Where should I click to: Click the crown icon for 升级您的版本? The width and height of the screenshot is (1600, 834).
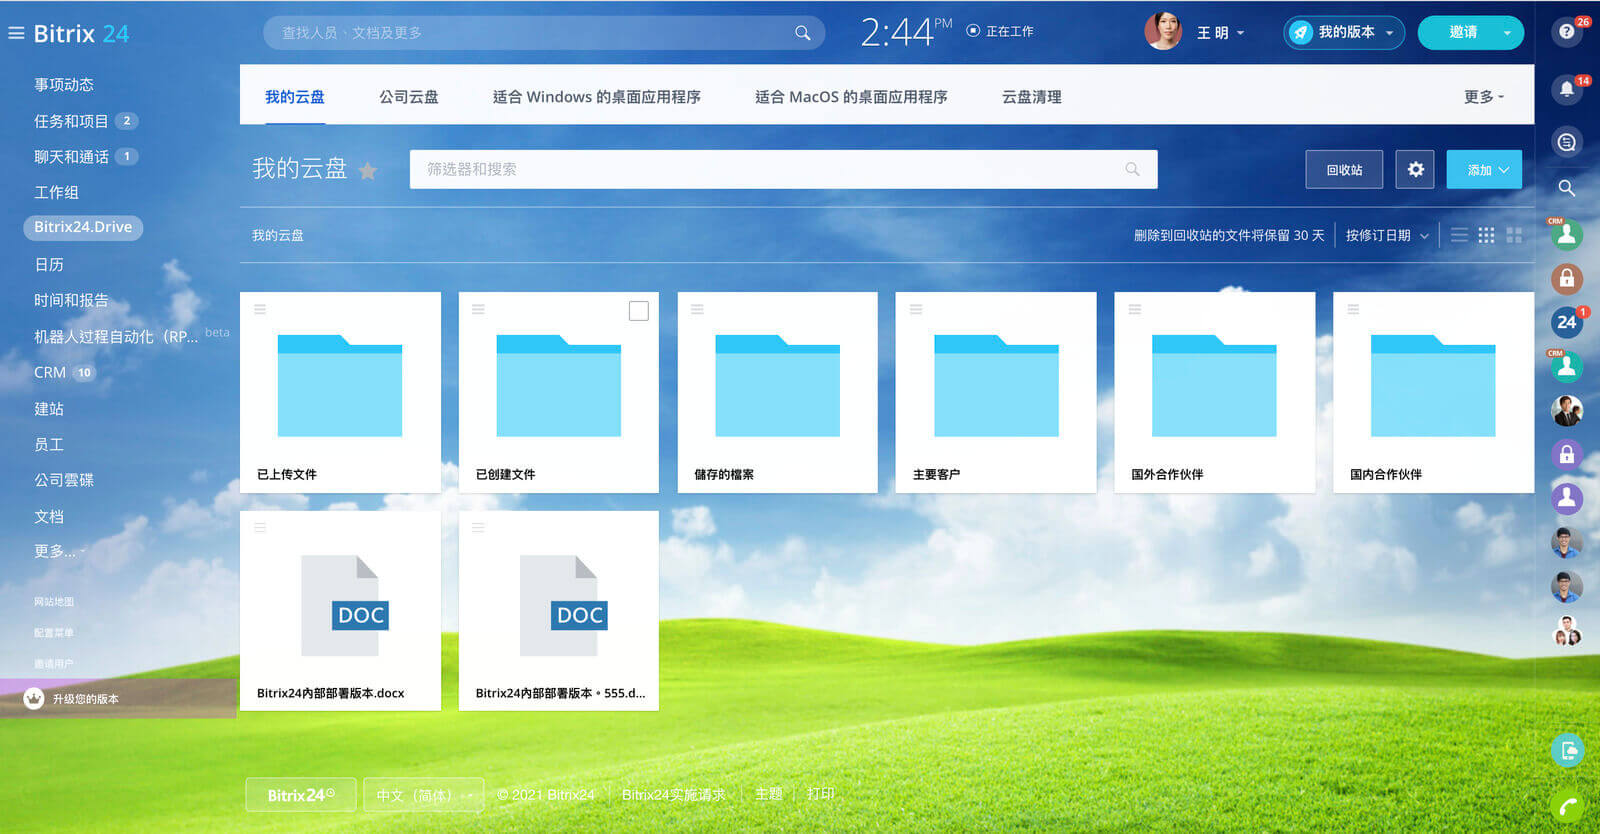pos(34,698)
